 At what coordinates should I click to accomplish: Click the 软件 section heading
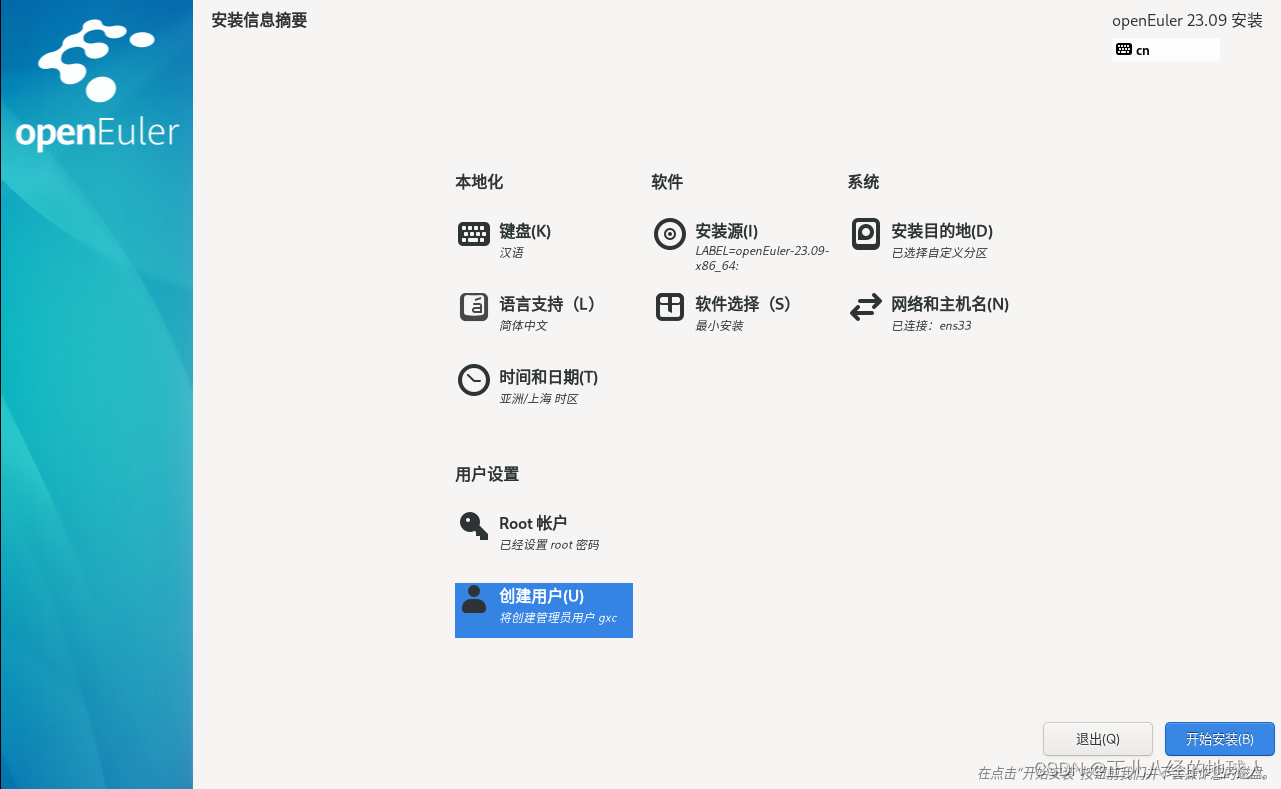(667, 182)
